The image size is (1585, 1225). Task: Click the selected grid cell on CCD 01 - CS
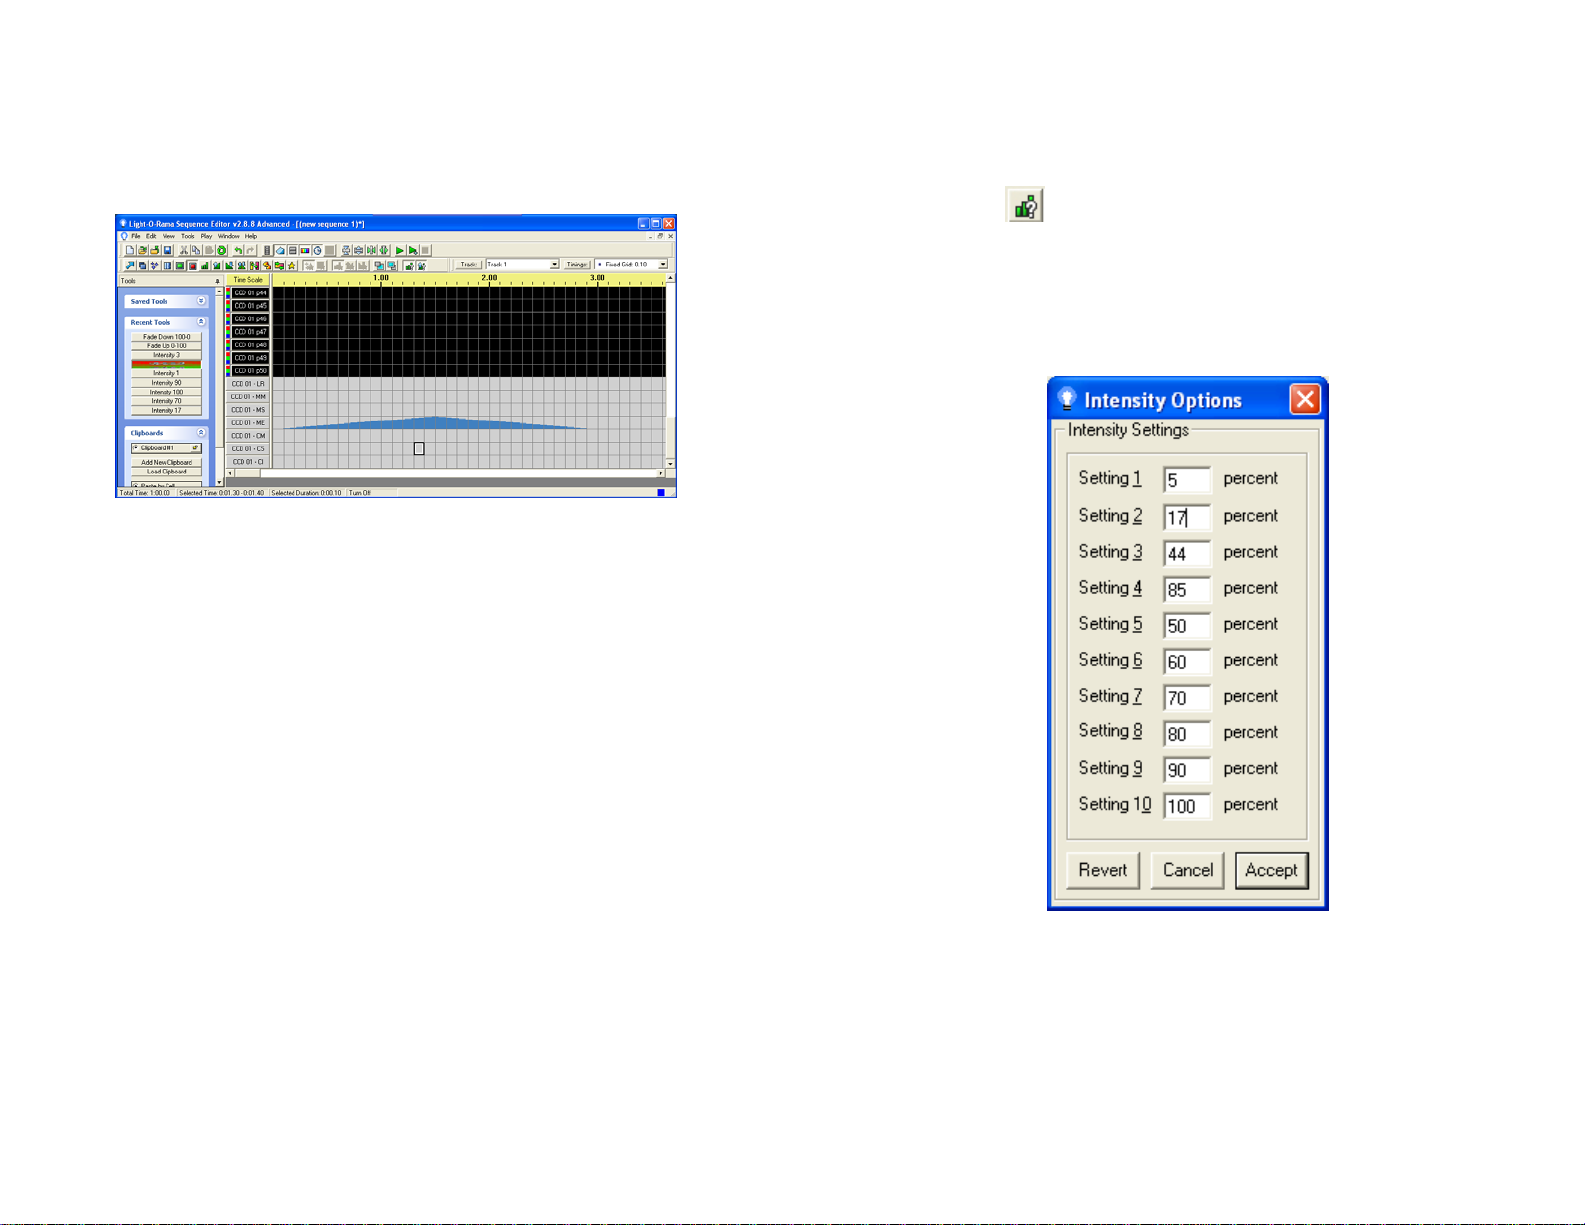419,448
